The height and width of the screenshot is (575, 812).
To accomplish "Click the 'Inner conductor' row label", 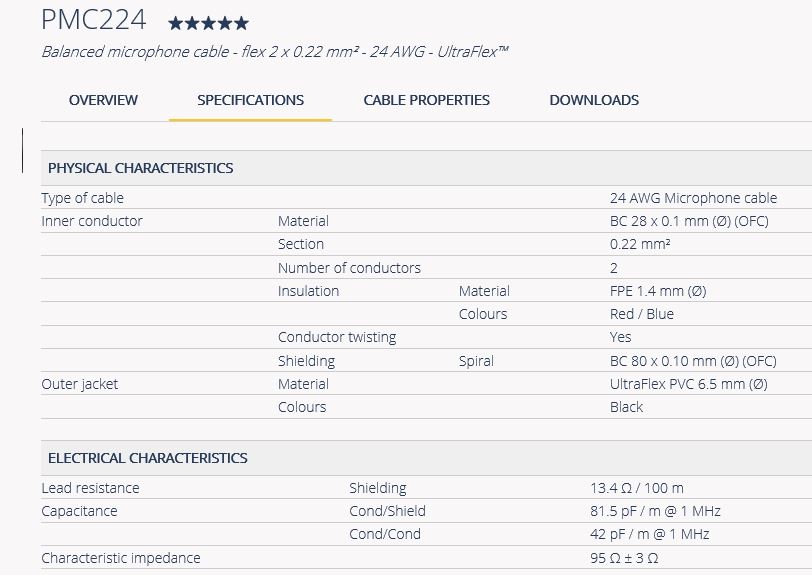I will [92, 221].
